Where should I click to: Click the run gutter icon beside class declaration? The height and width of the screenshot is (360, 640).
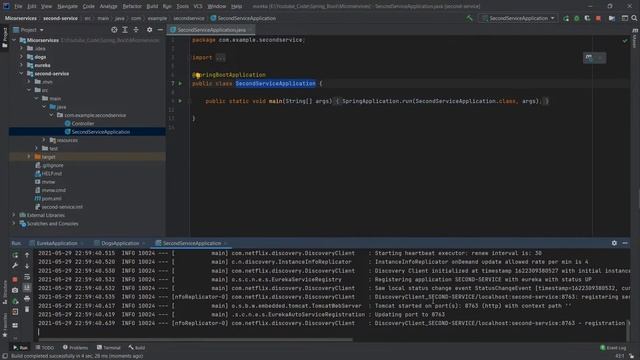180,83
